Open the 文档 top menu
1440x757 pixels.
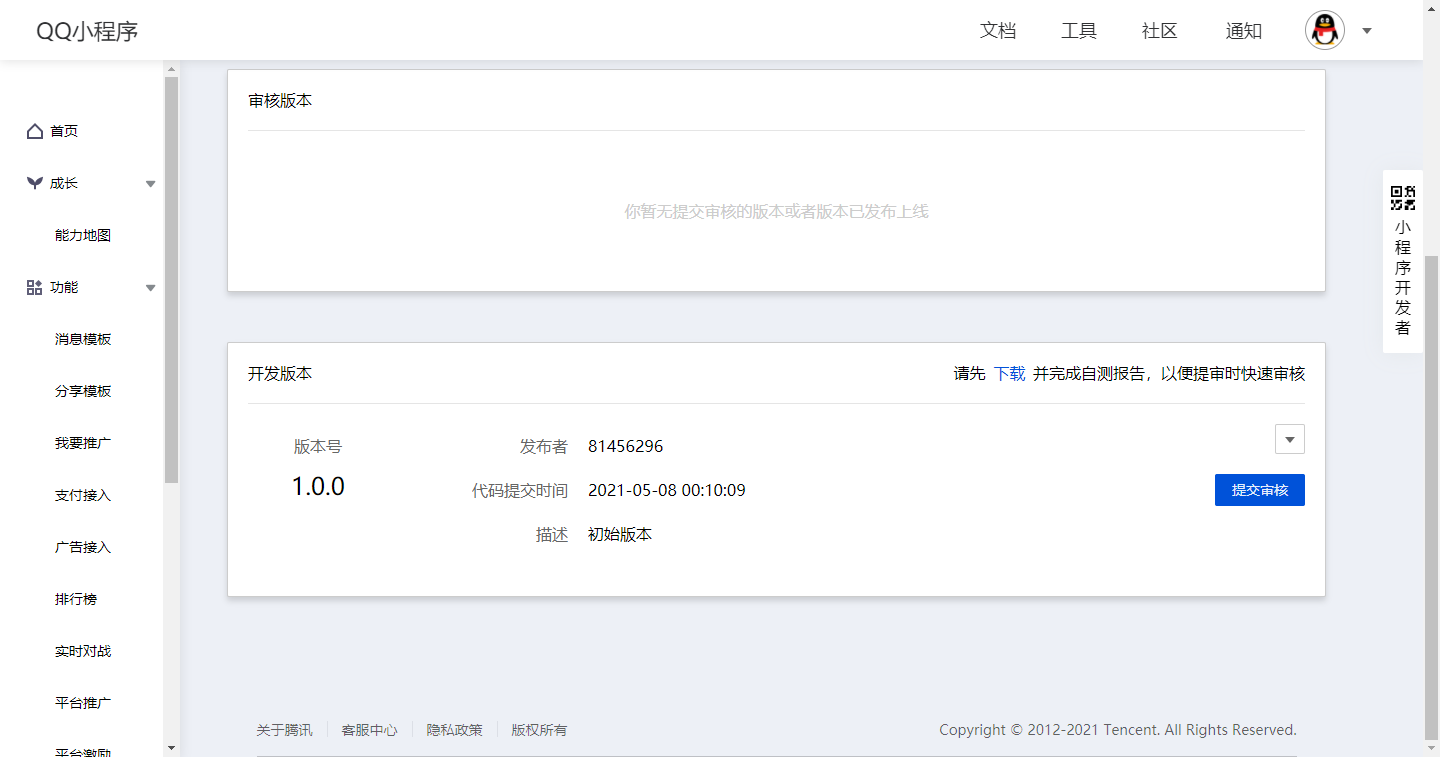(x=997, y=31)
